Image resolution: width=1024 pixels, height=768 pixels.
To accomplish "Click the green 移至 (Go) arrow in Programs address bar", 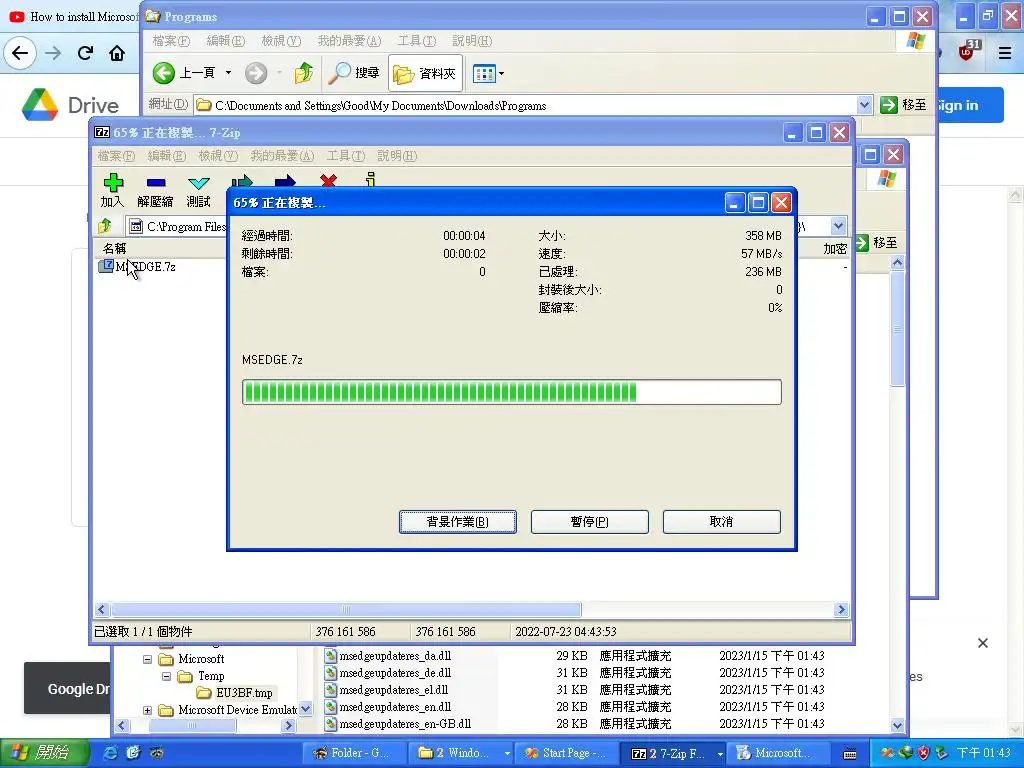I will pyautogui.click(x=889, y=105).
